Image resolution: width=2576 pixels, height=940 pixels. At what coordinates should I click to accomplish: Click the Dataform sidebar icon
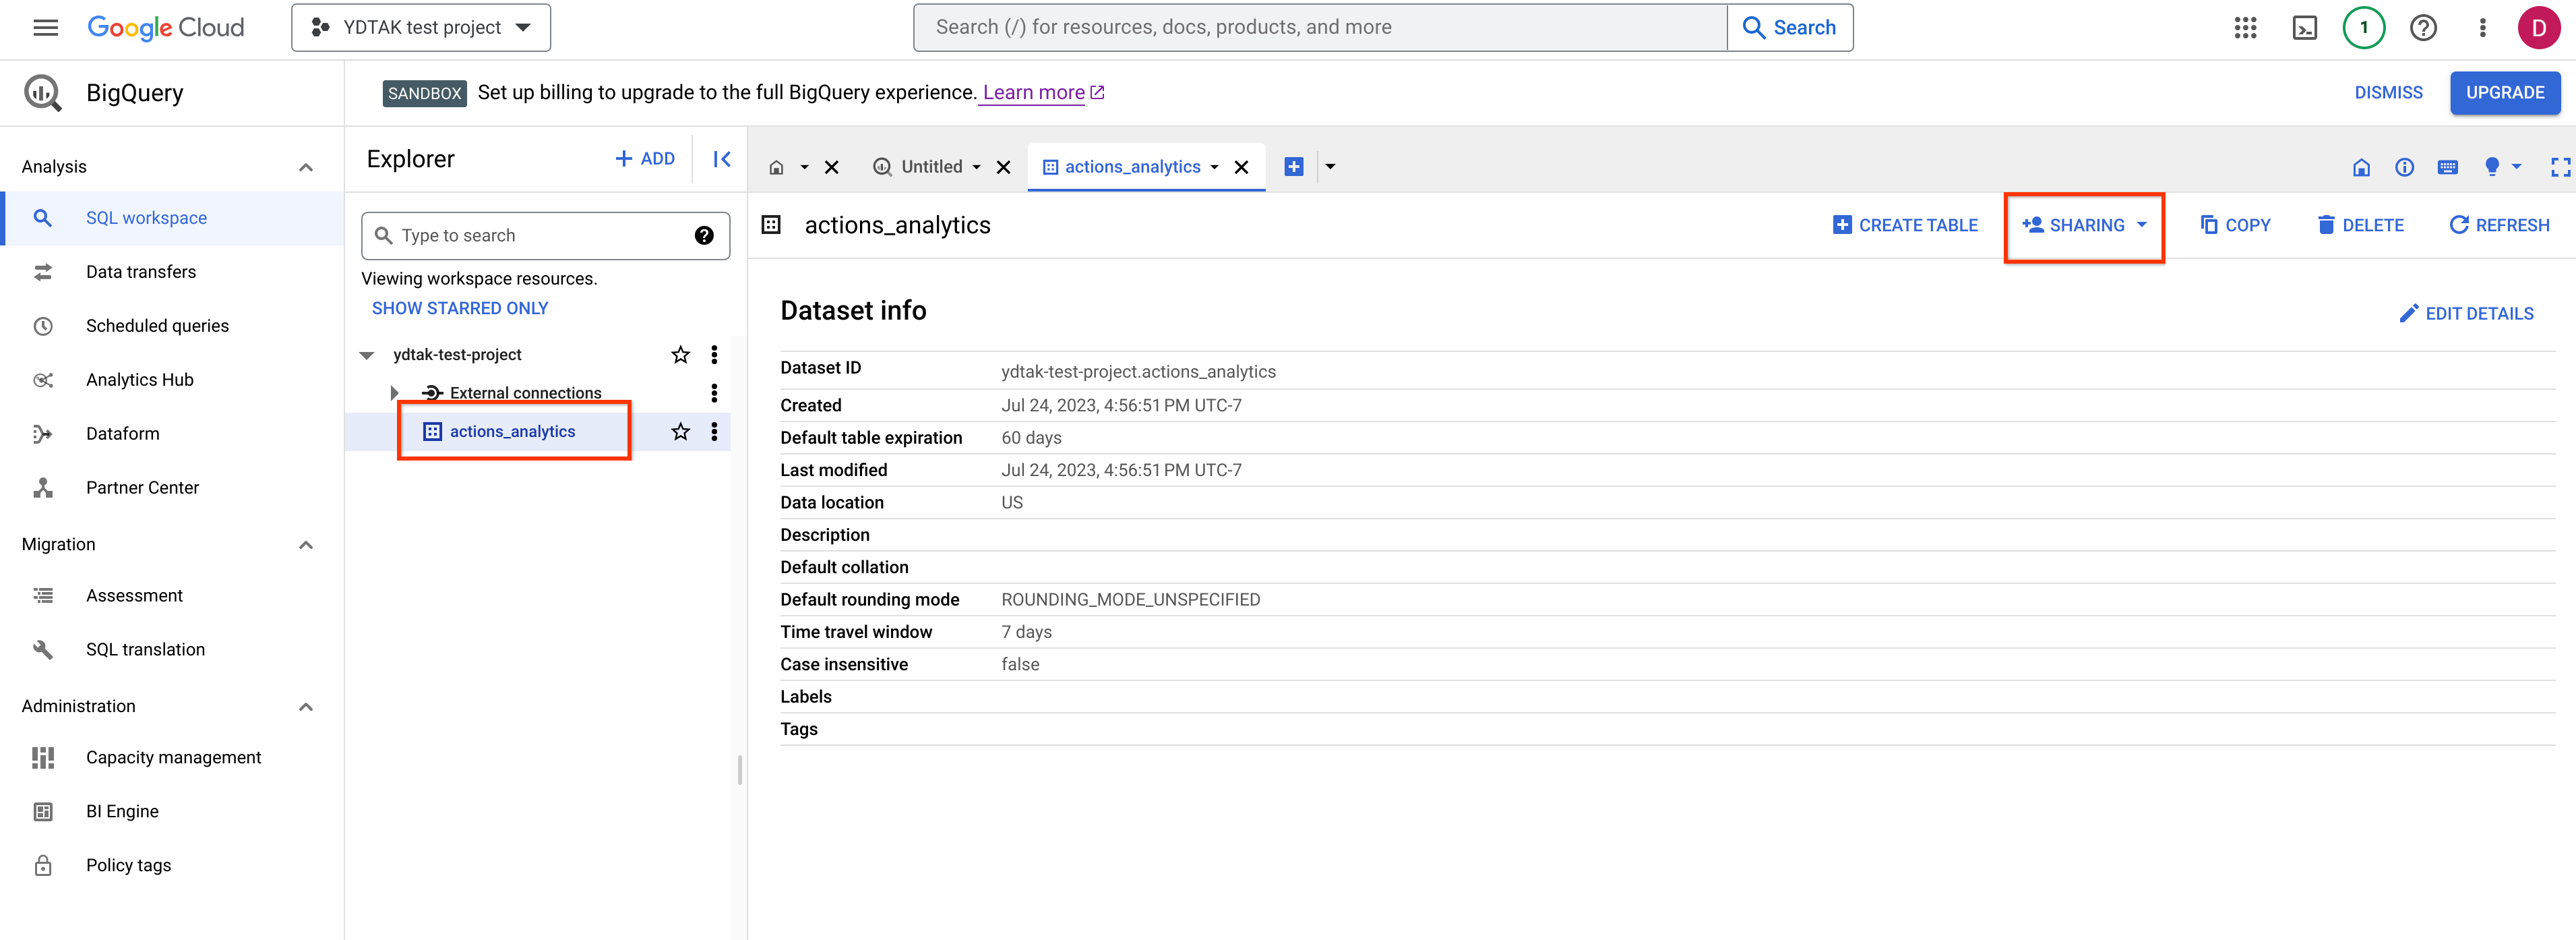pos(44,432)
